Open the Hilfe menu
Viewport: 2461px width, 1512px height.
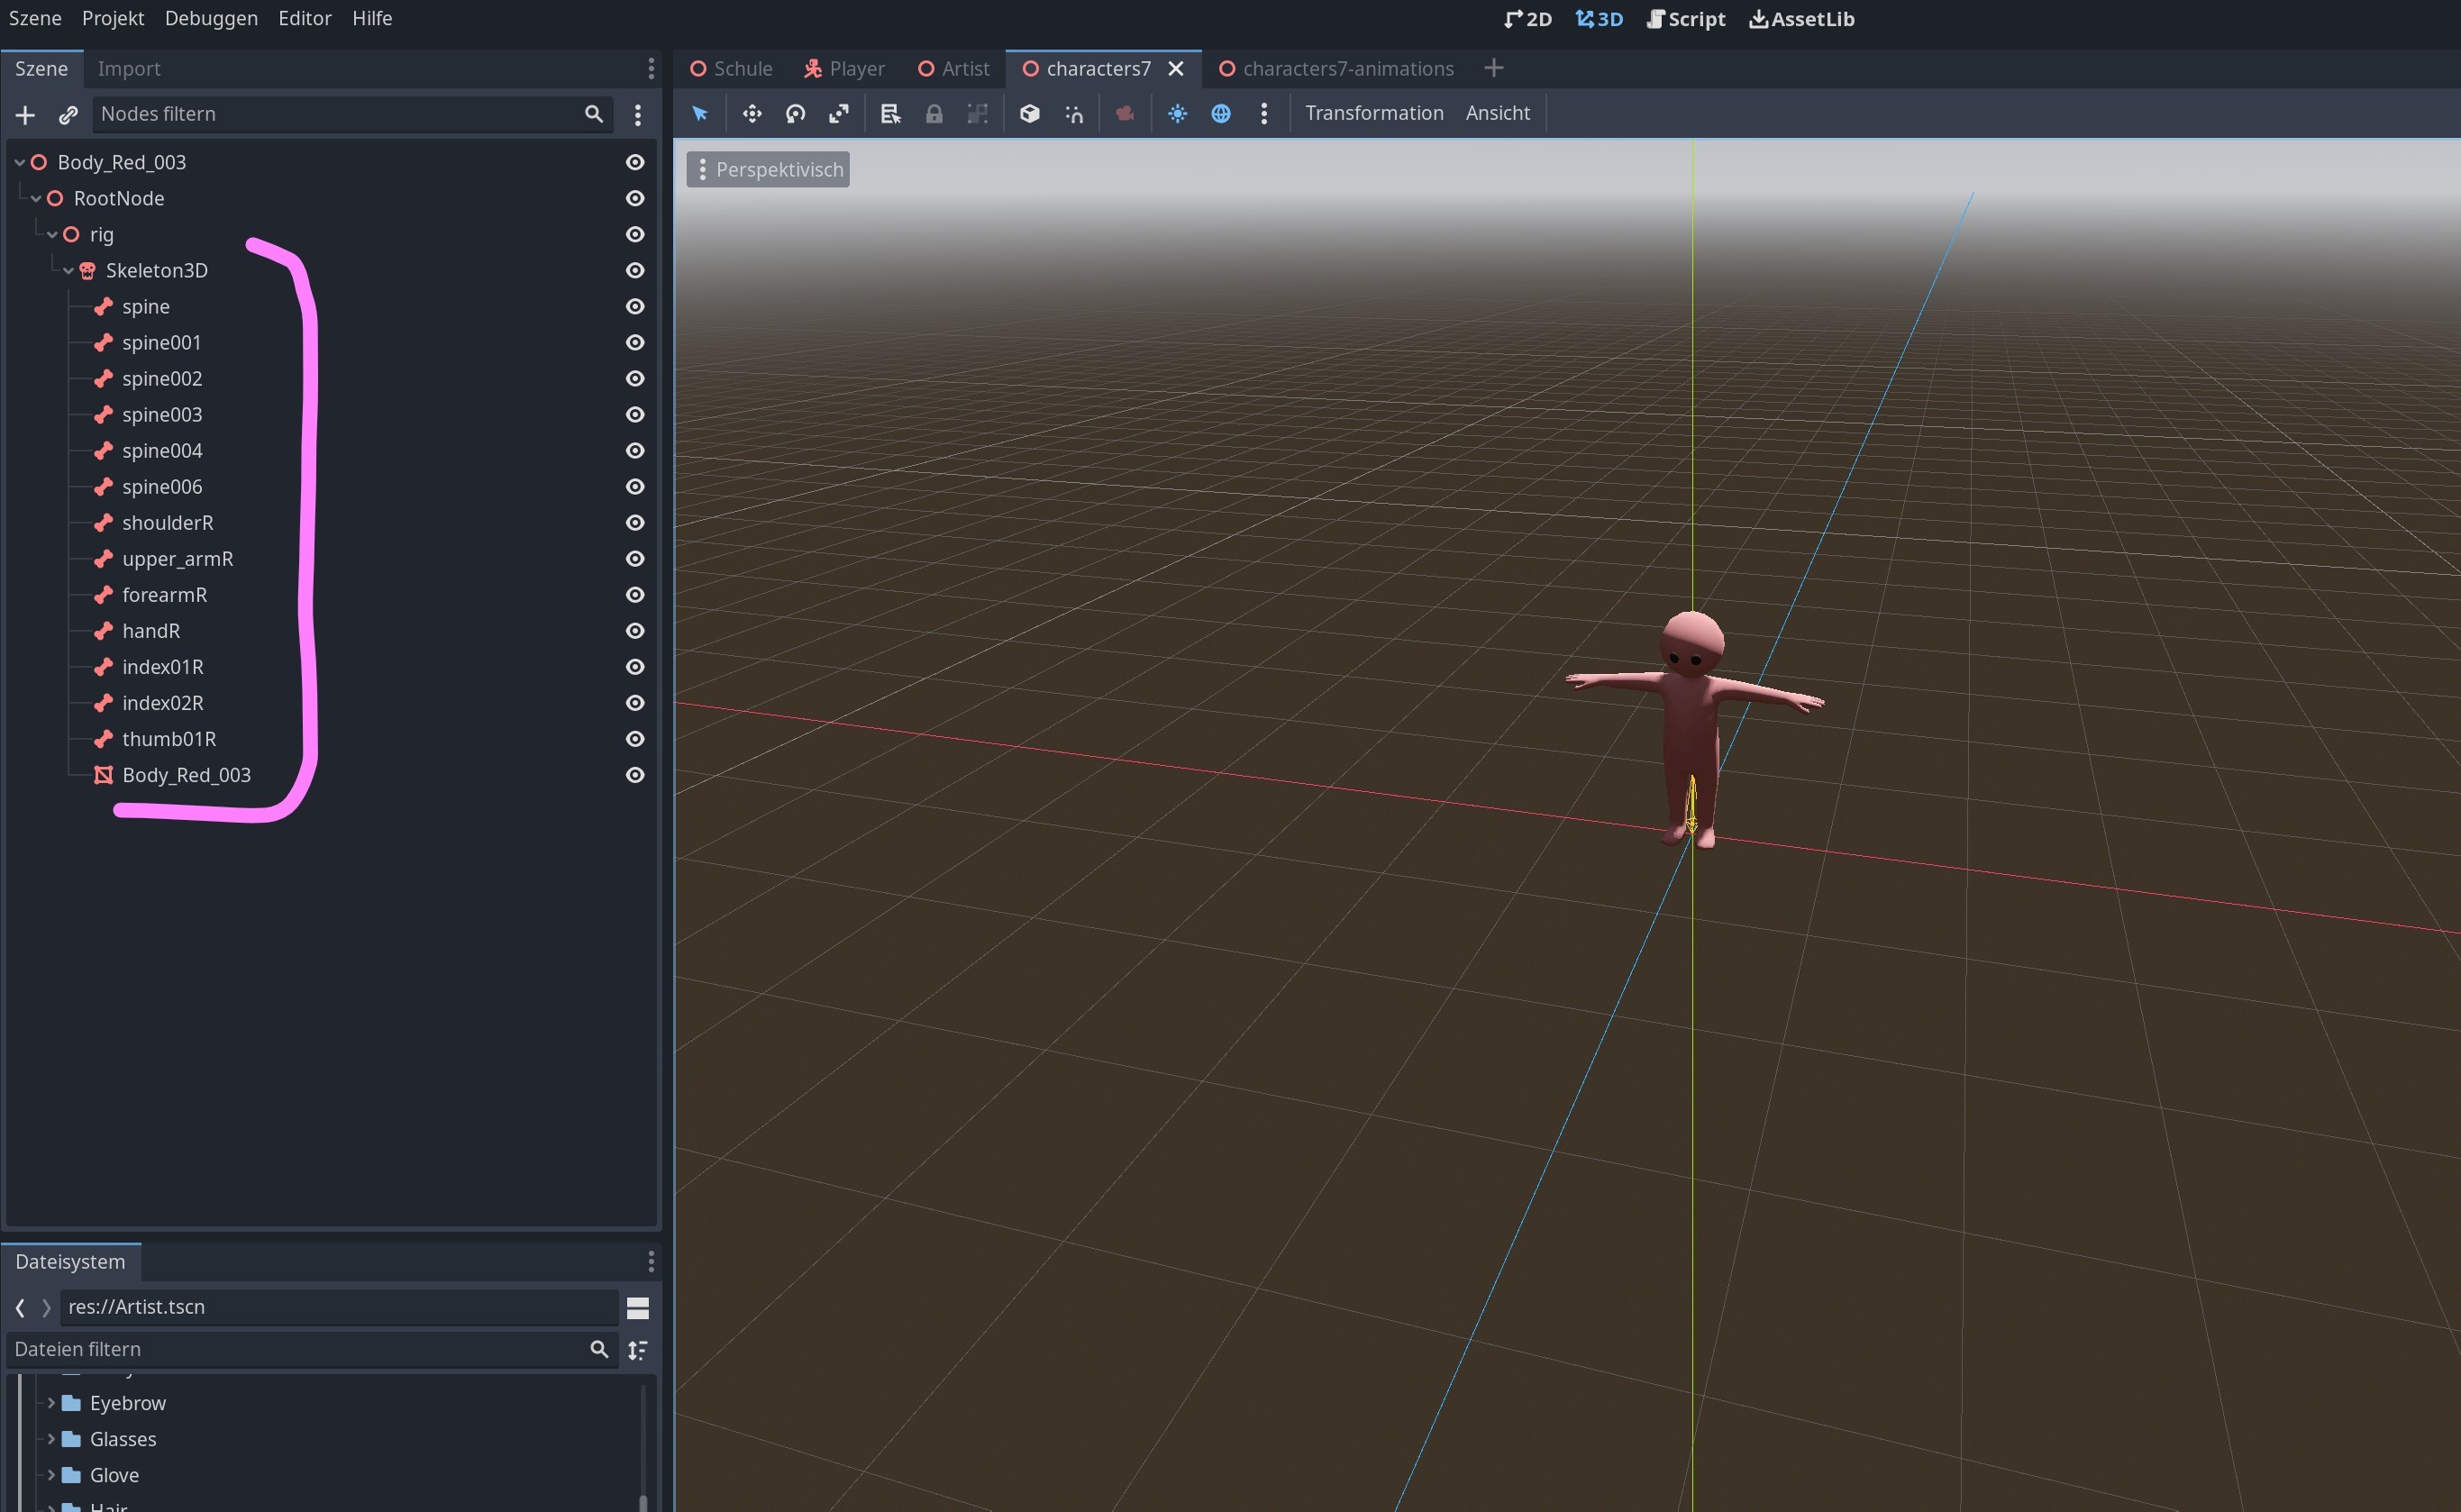372,18
